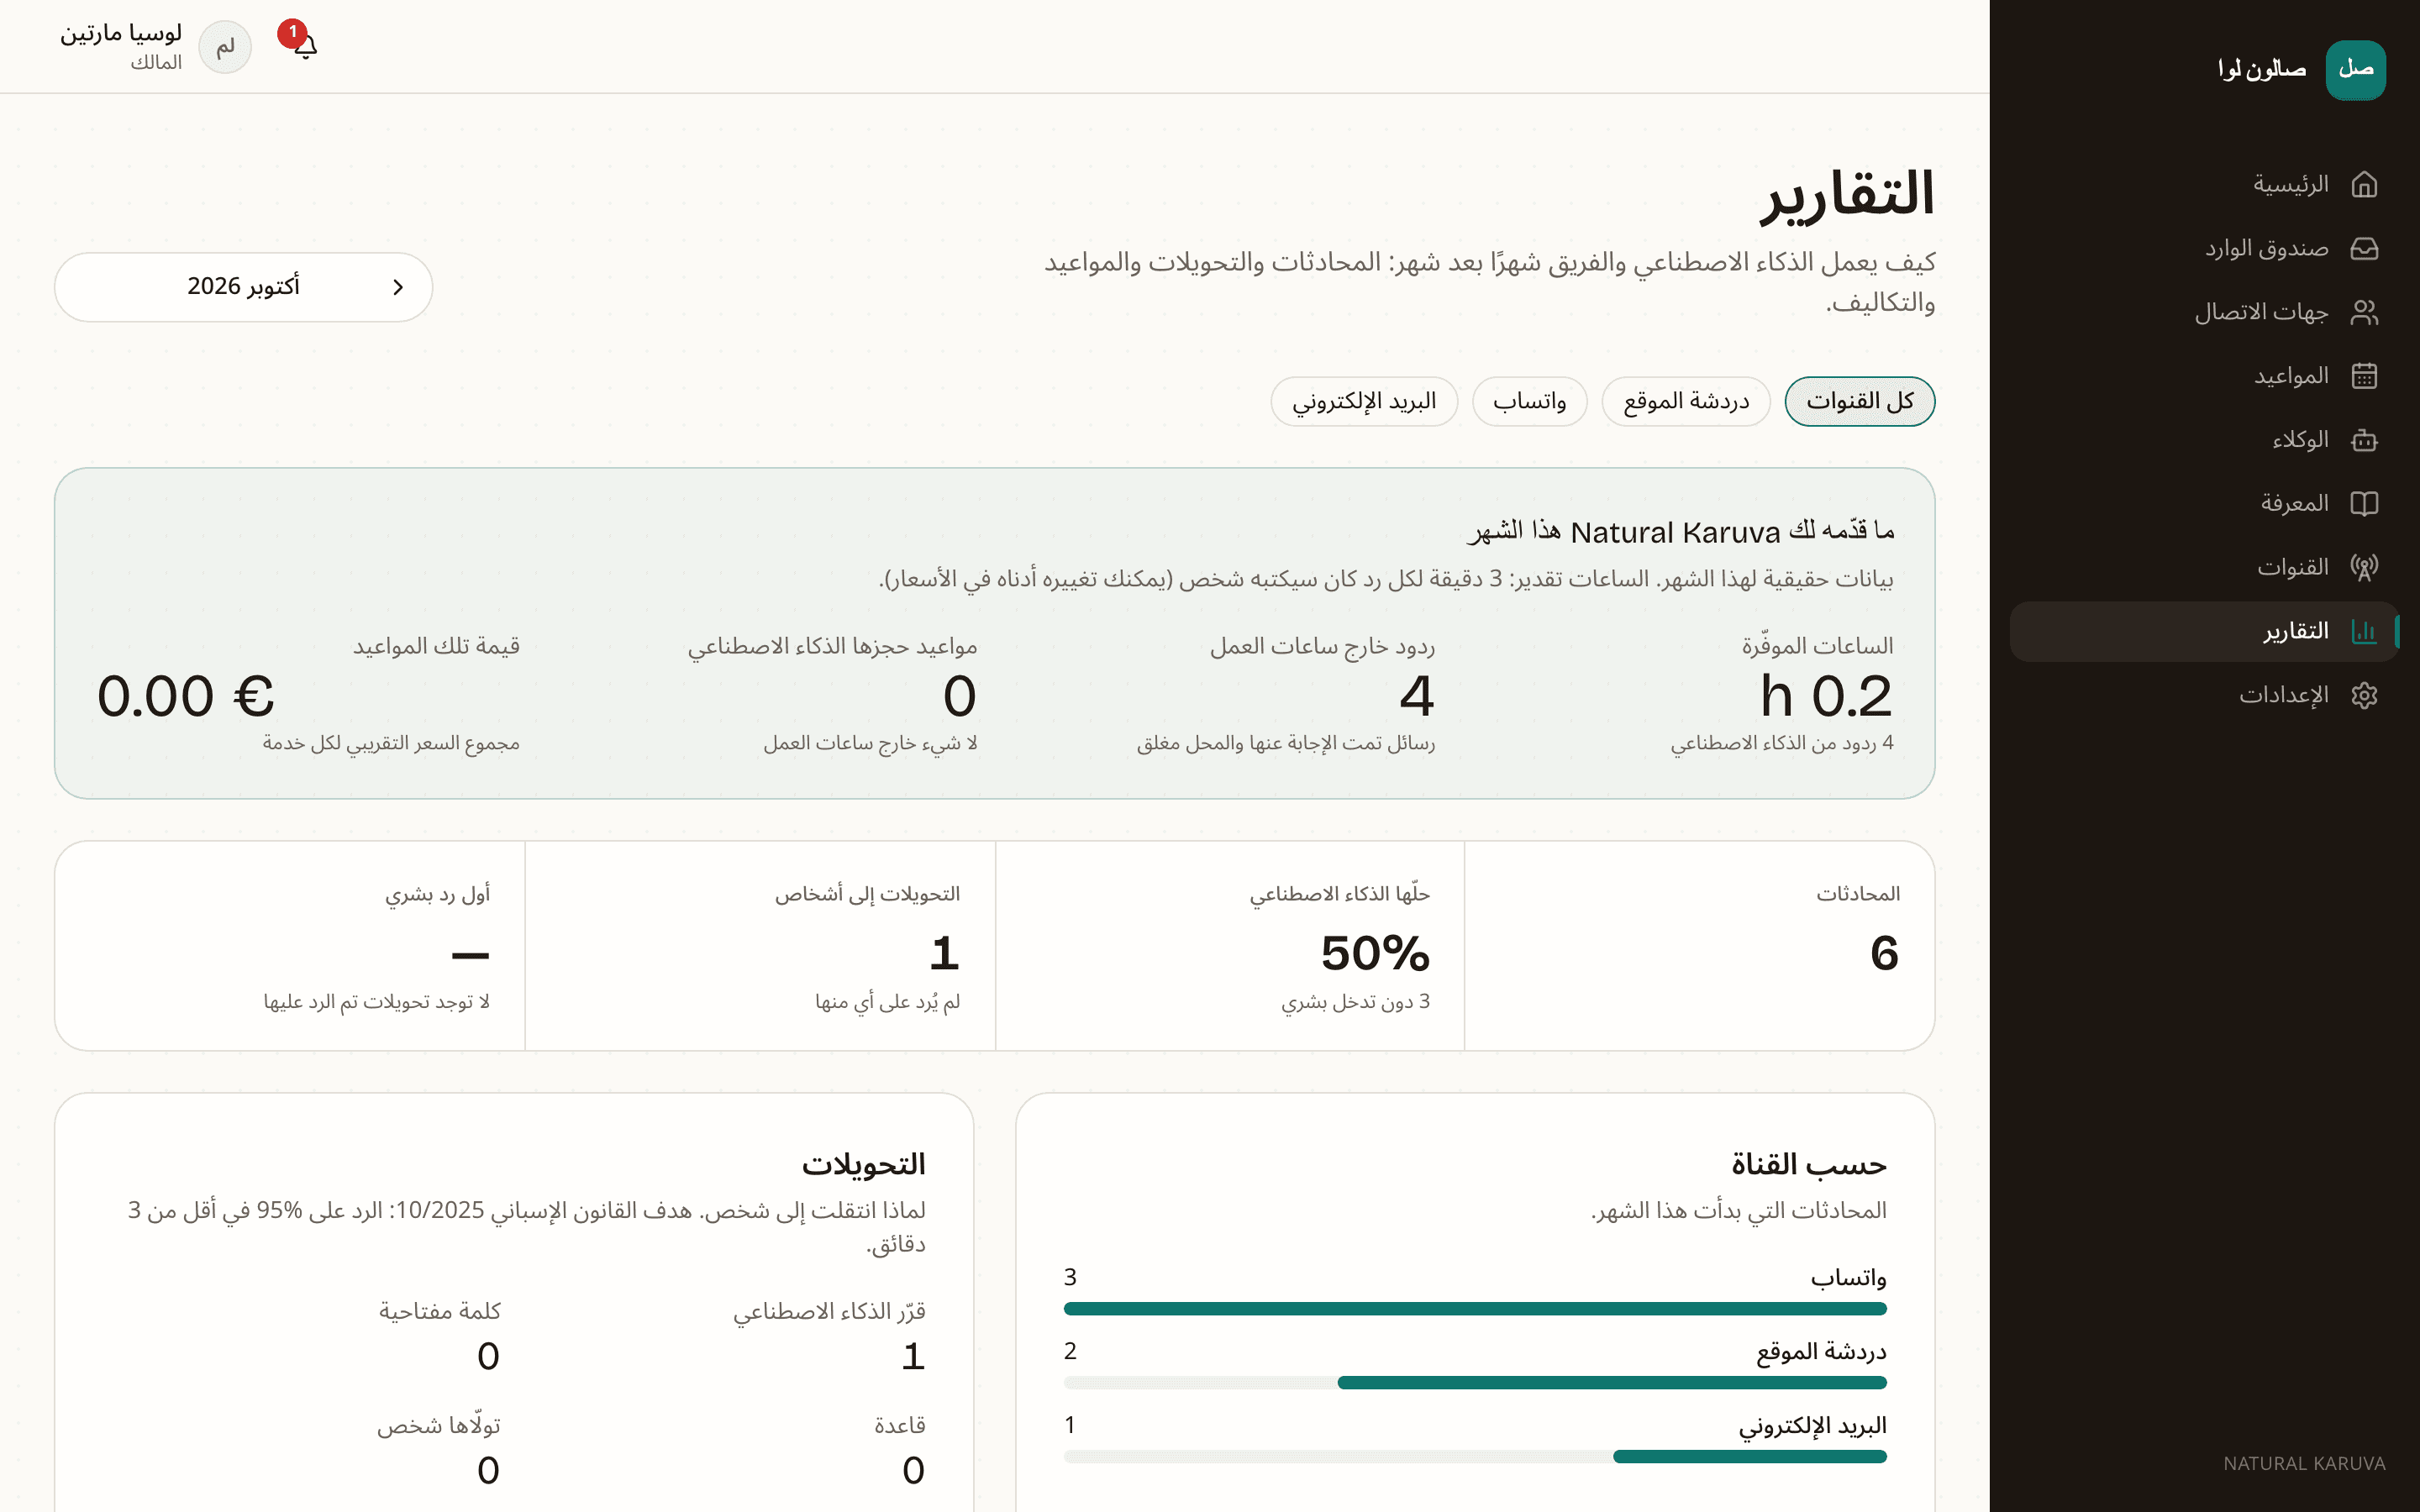Open the notifications bell icon
The height and width of the screenshot is (1512, 2420).
point(305,46)
